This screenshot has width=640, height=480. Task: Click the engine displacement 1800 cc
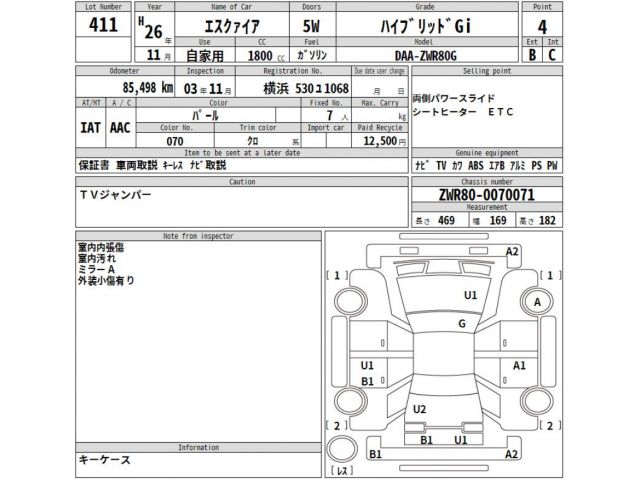[x=266, y=56]
